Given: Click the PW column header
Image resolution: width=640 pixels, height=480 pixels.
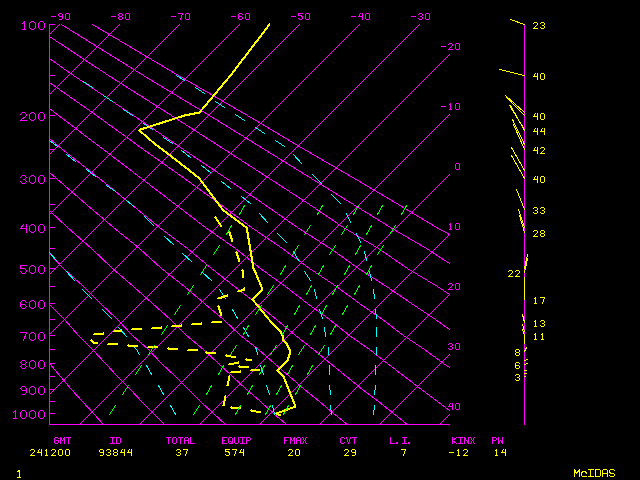Looking at the screenshot, I should point(497,440).
